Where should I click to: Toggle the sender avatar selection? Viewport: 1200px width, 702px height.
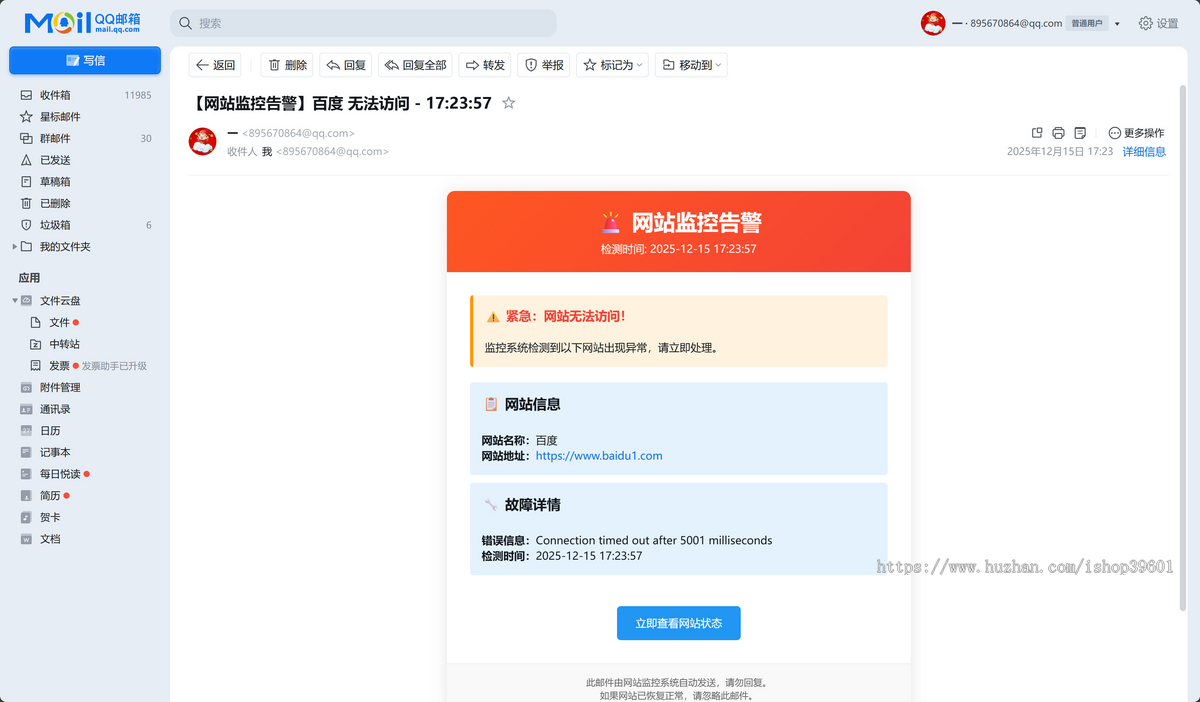202,141
